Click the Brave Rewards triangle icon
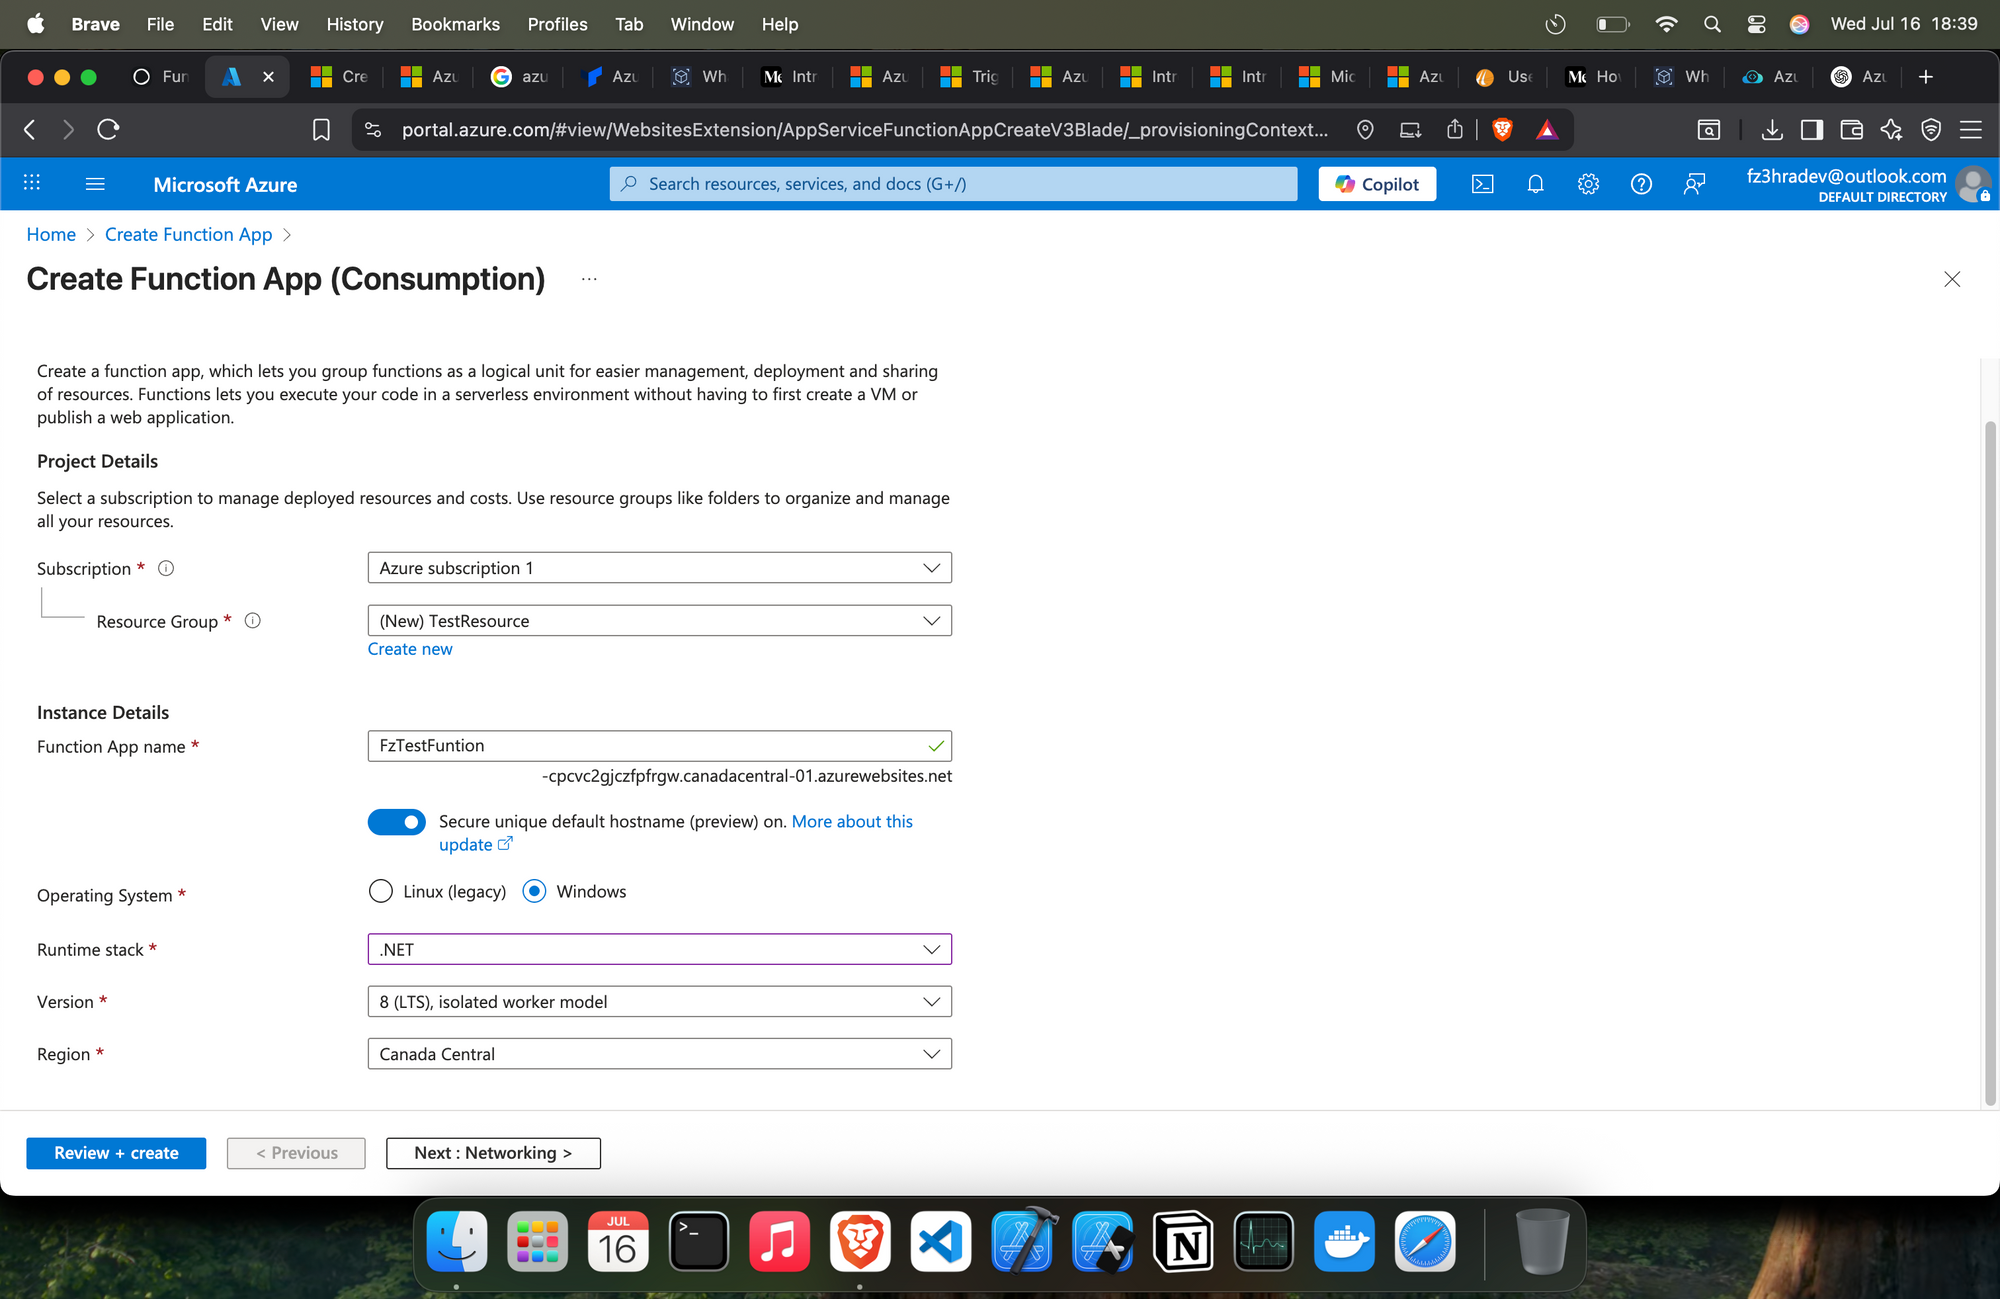2000x1299 pixels. pos(1547,129)
